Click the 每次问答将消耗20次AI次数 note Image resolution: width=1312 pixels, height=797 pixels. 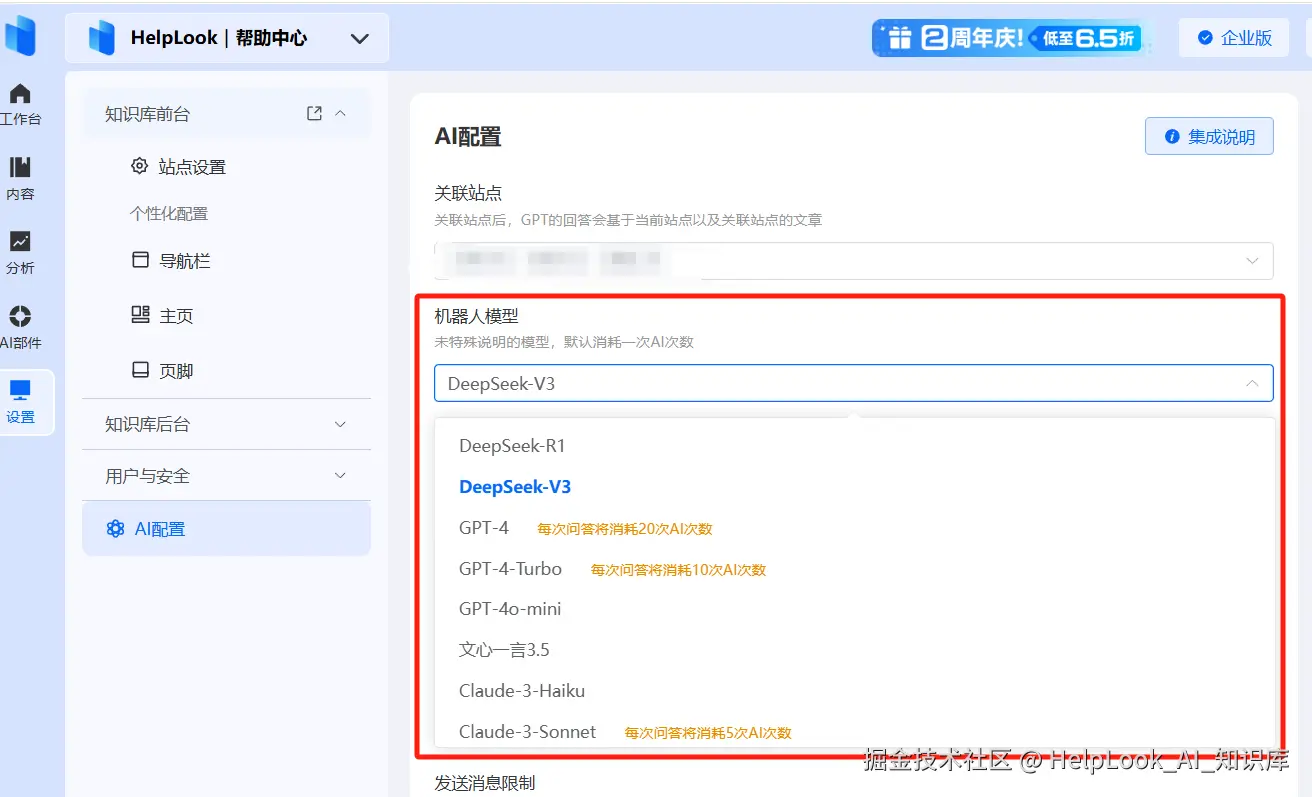[x=625, y=529]
